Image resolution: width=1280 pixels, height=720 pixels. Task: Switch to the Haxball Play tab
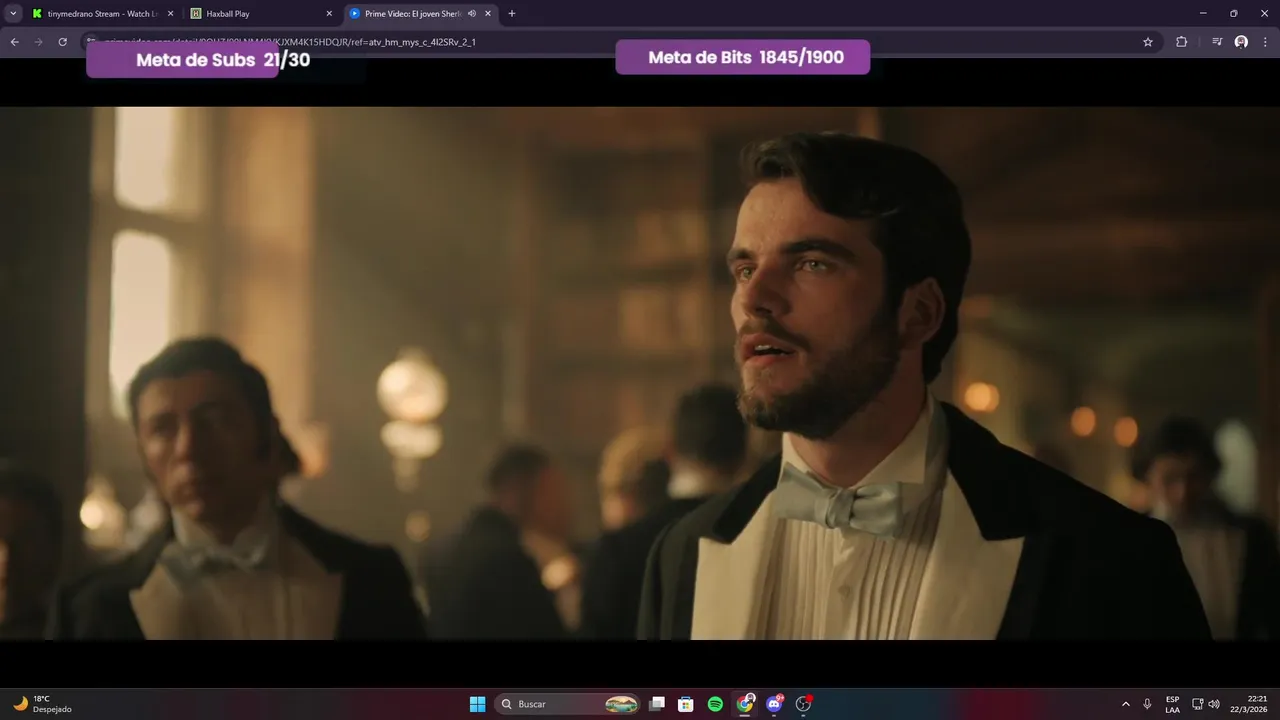262,14
